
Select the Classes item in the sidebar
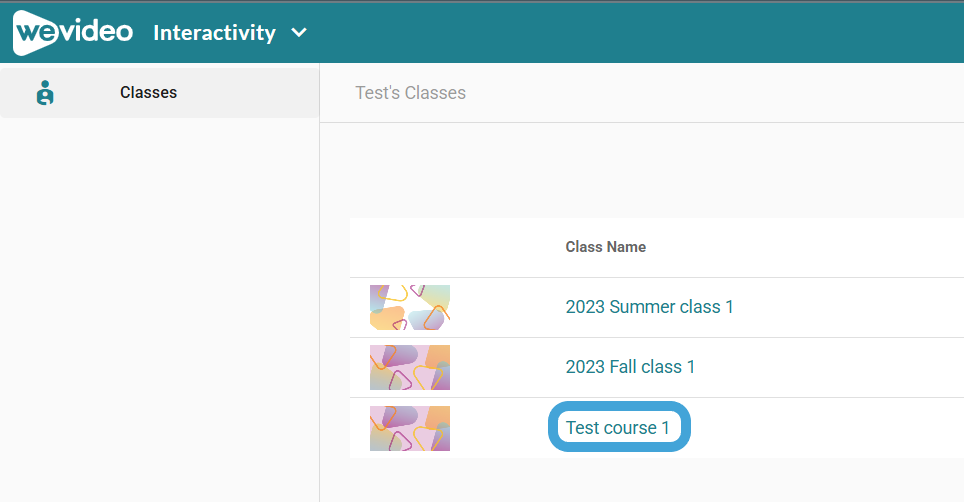(x=159, y=93)
